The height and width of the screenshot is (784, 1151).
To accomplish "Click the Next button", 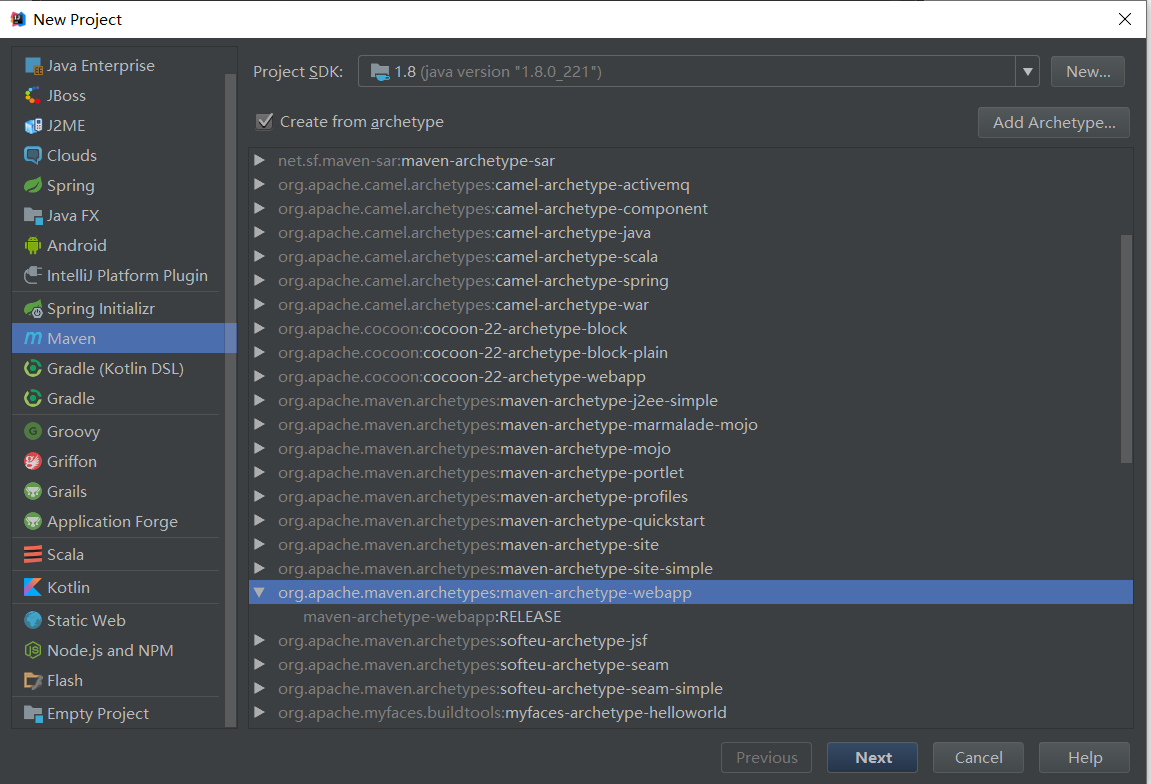I will [872, 758].
